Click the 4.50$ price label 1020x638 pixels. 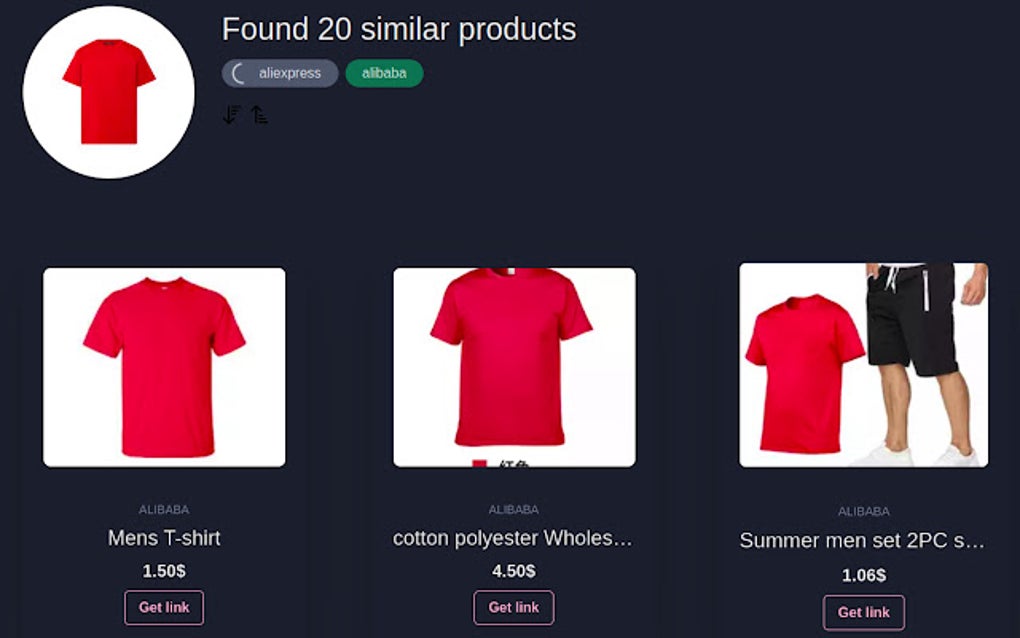513,571
